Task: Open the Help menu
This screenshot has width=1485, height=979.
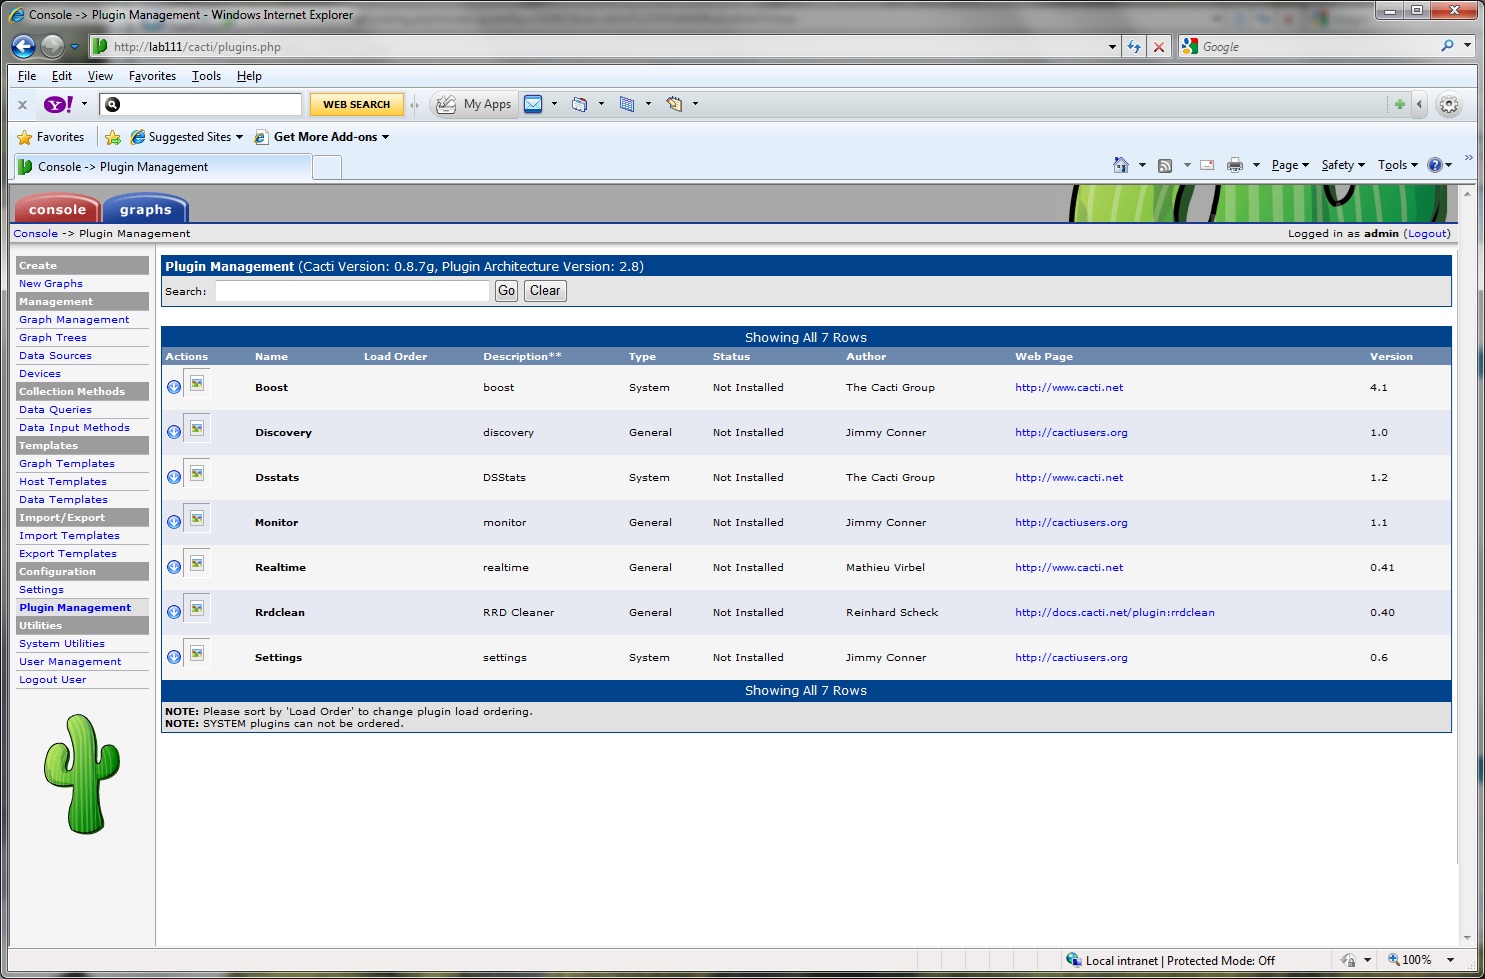Action: (249, 76)
